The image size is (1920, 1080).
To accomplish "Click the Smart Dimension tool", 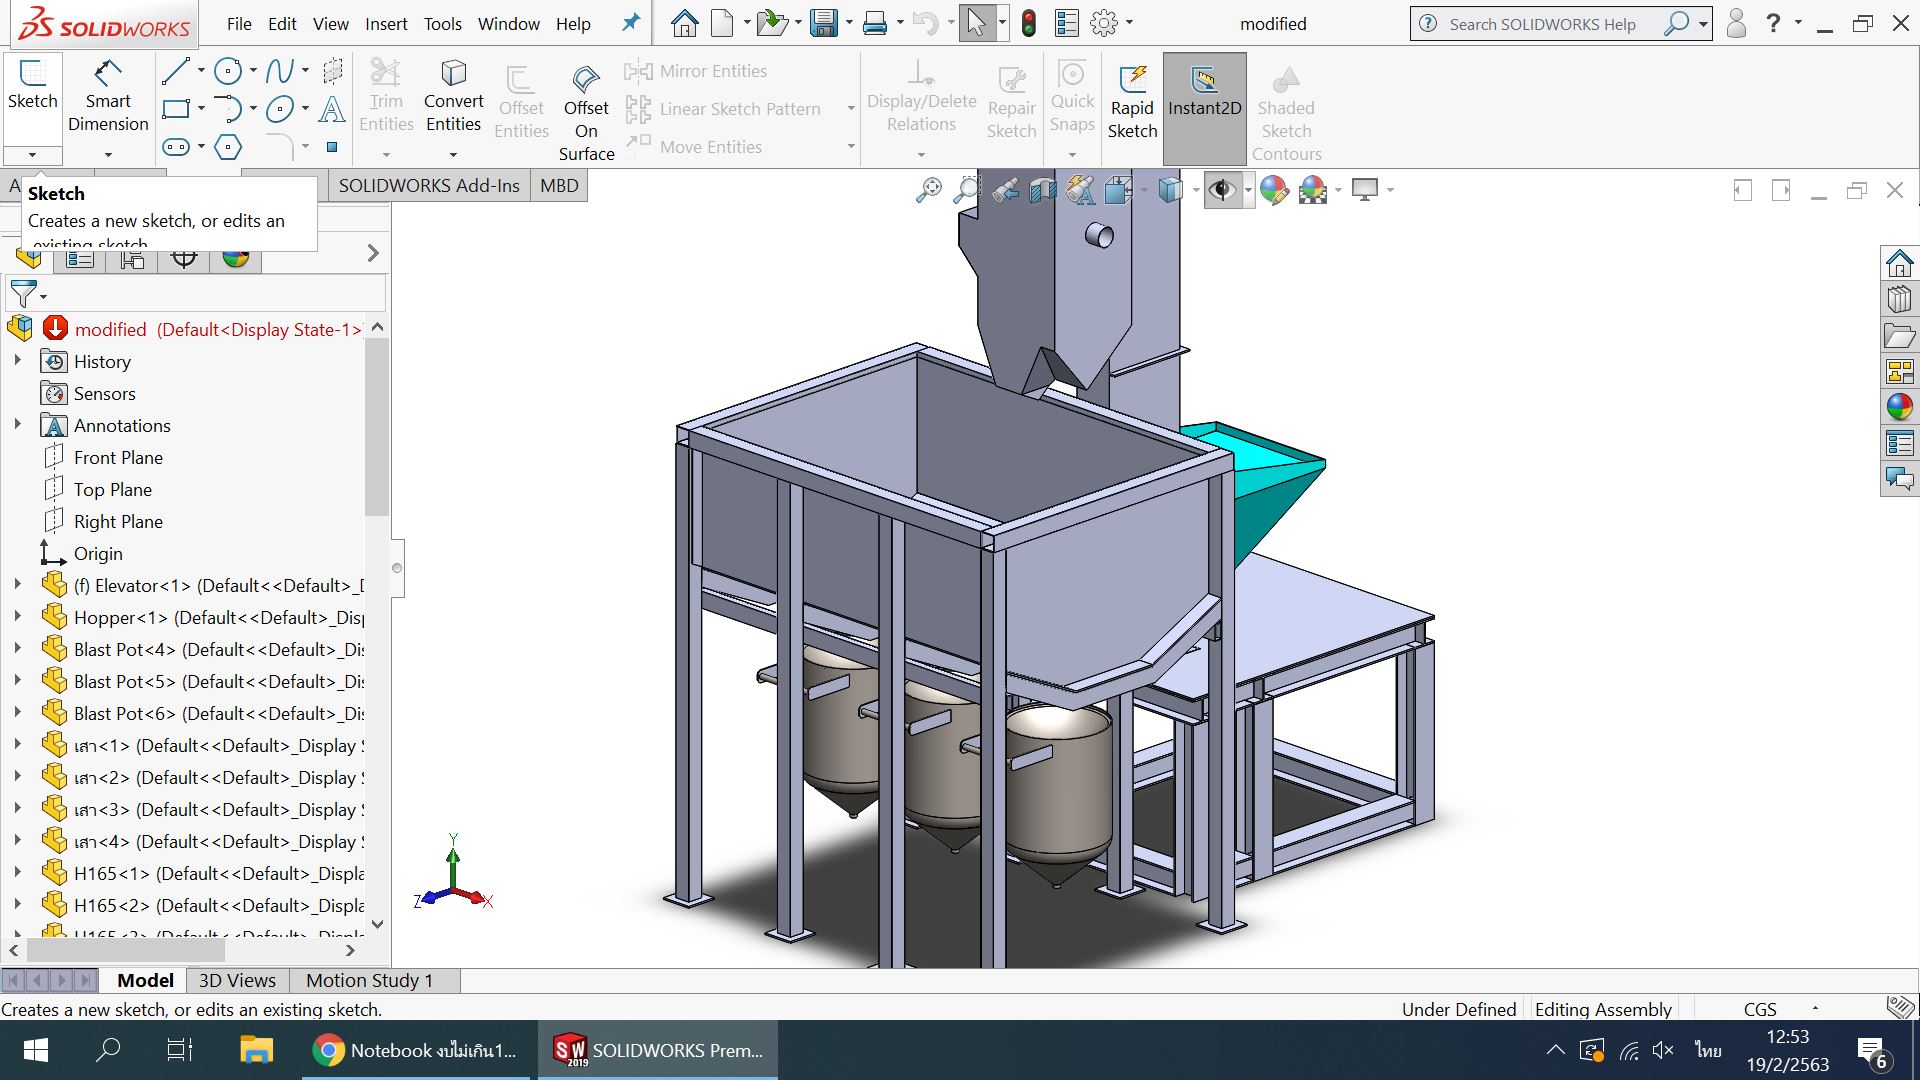I will (x=108, y=97).
